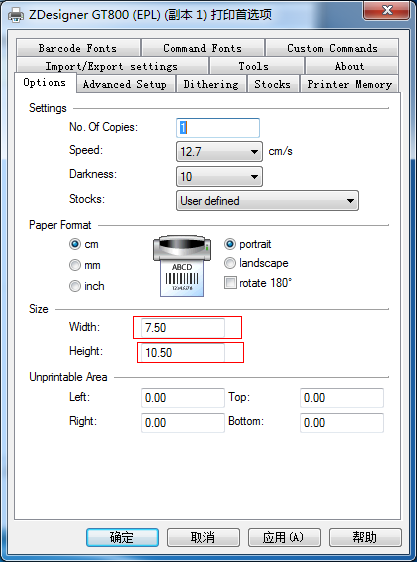Open the Printer Memory tab
The width and height of the screenshot is (417, 562).
350,84
